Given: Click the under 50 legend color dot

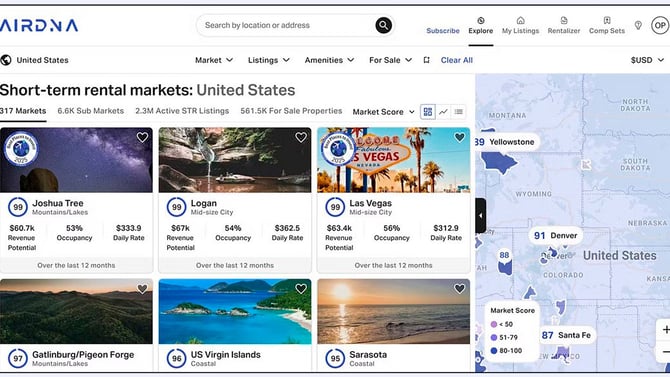Looking at the screenshot, I should [x=494, y=324].
